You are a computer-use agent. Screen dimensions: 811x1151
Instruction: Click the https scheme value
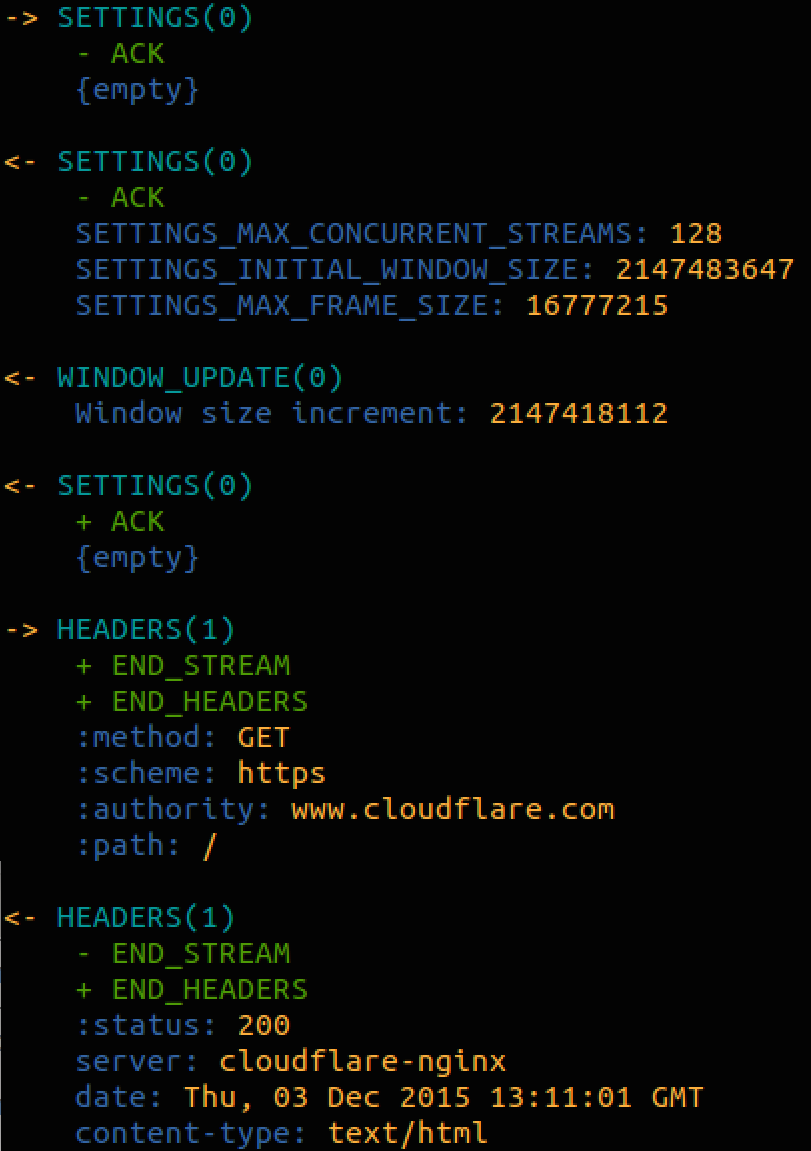(281, 774)
